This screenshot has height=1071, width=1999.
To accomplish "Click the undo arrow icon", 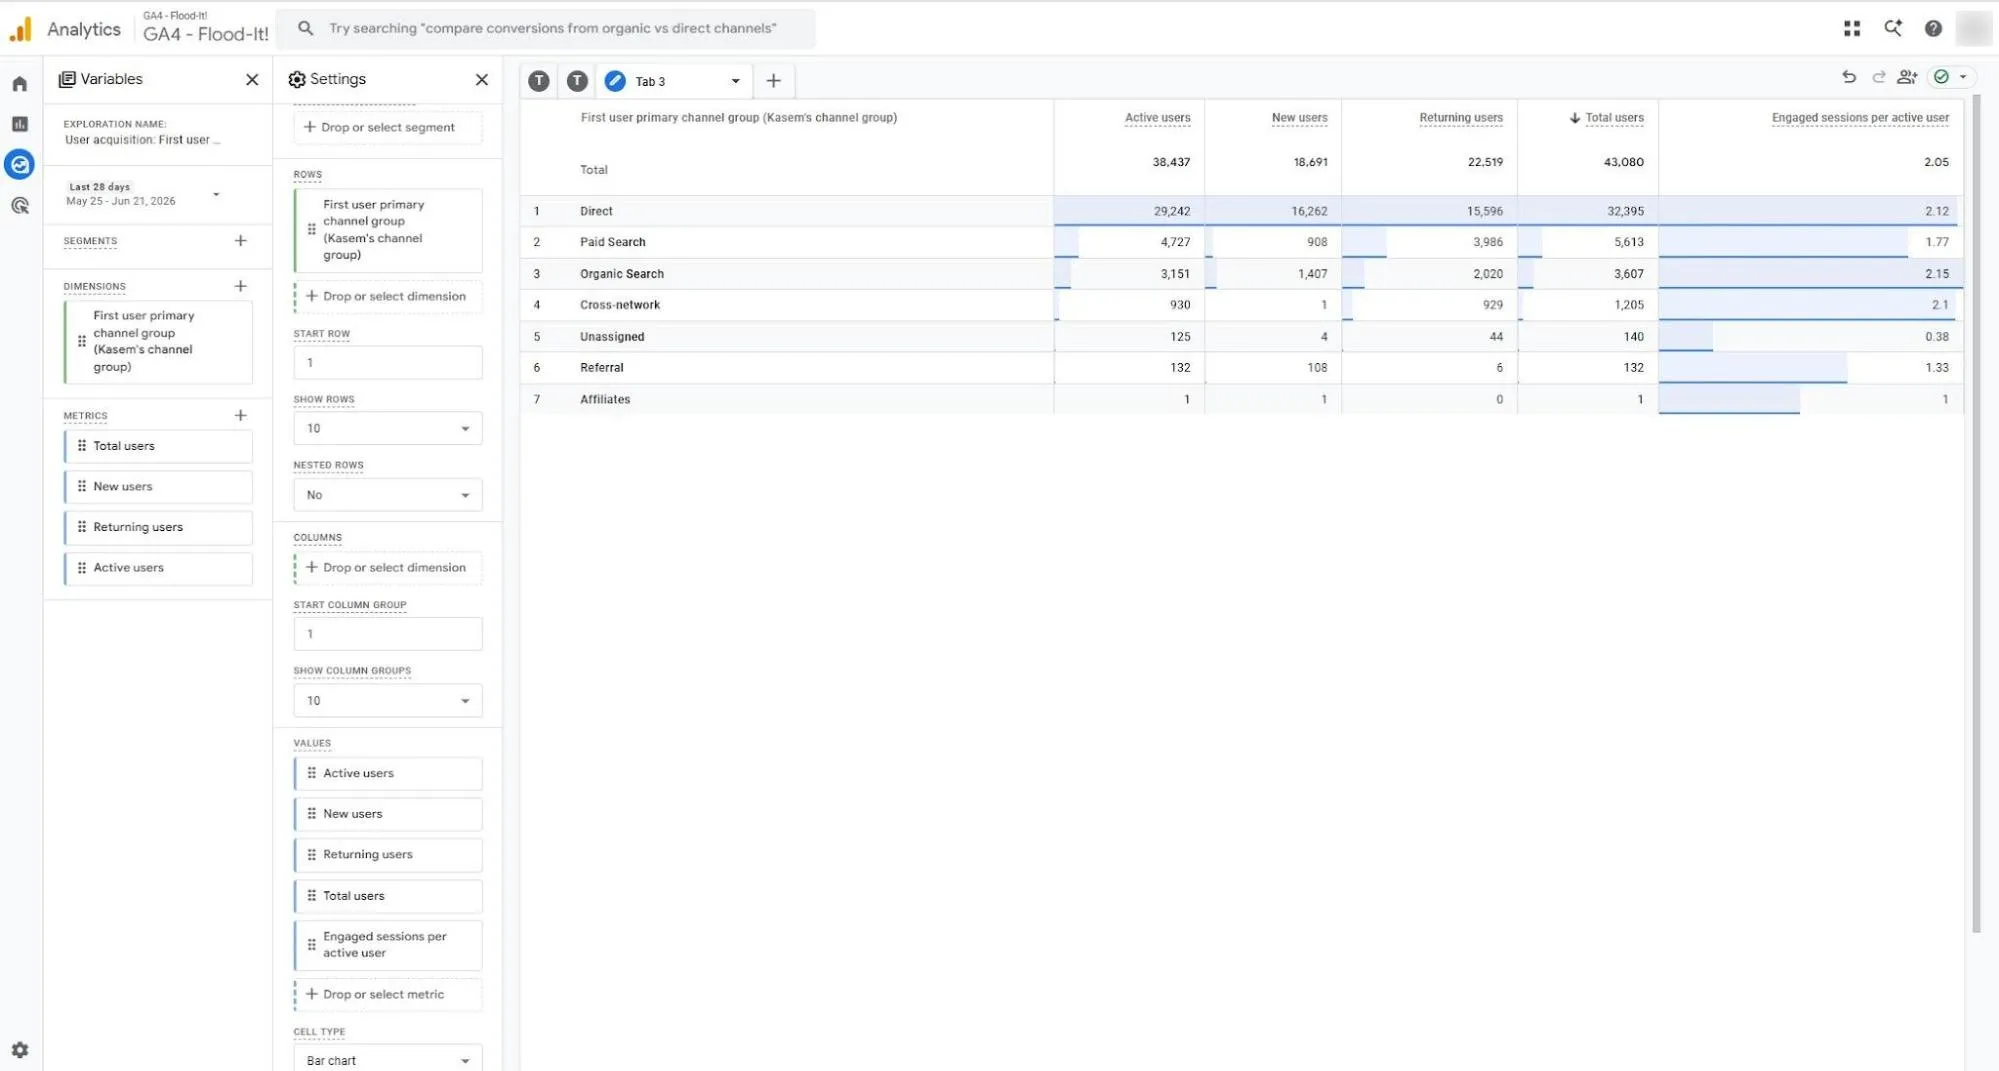I will point(1849,77).
